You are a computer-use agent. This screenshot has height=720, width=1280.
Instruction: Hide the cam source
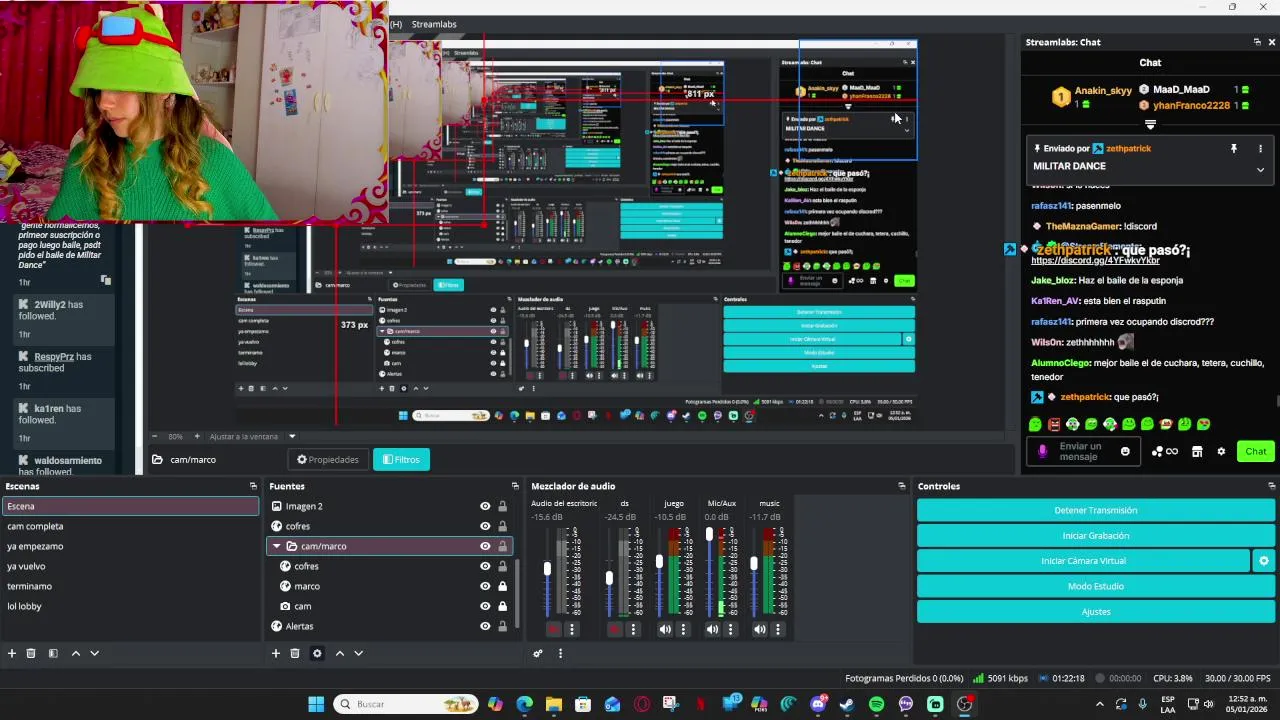click(485, 606)
